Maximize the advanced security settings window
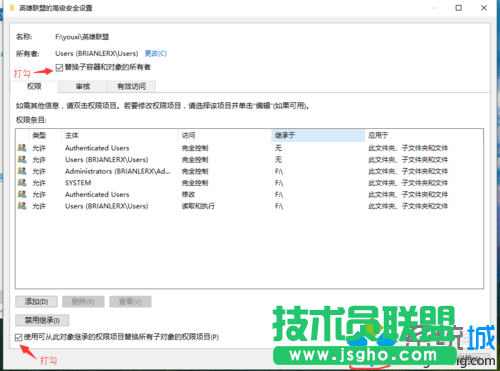 (x=459, y=8)
